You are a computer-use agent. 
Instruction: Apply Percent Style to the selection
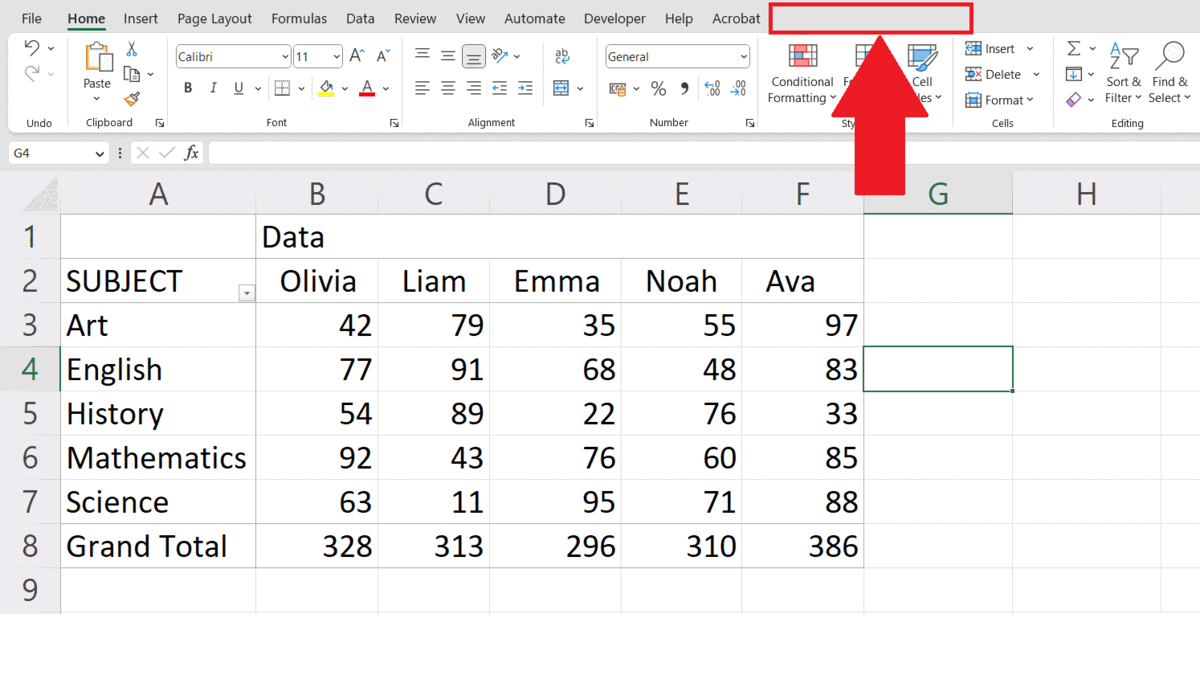click(657, 89)
